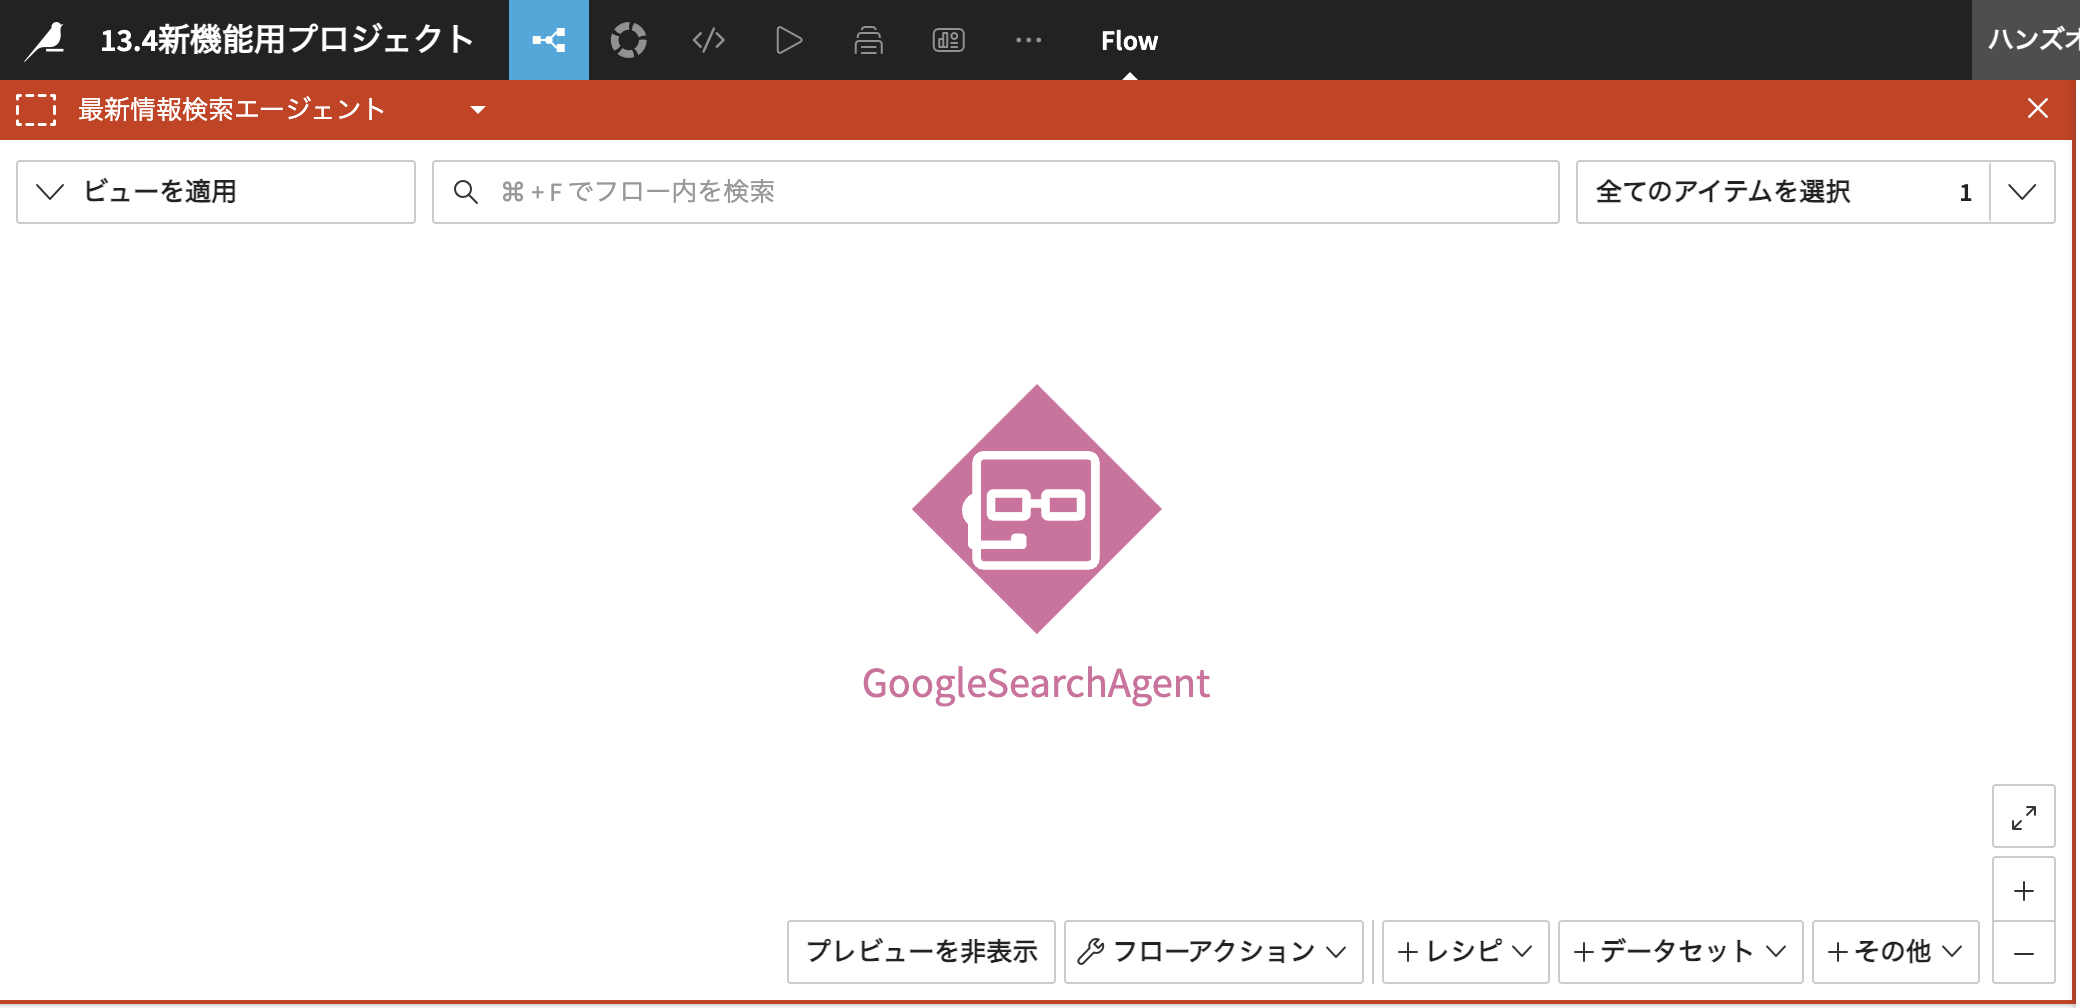Select the GoogleSearchAgent diamond node
Image resolution: width=2080 pixels, height=1008 pixels.
coord(1037,509)
